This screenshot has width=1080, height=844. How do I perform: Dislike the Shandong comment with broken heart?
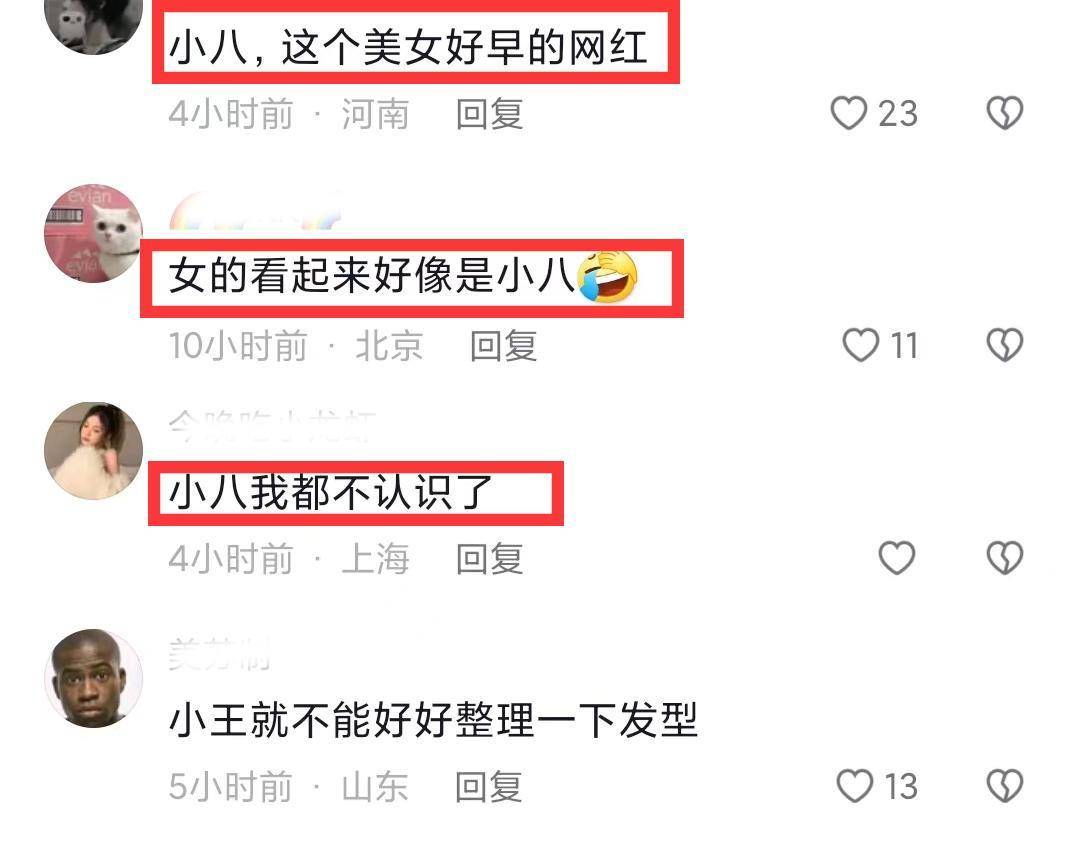coord(1005,786)
